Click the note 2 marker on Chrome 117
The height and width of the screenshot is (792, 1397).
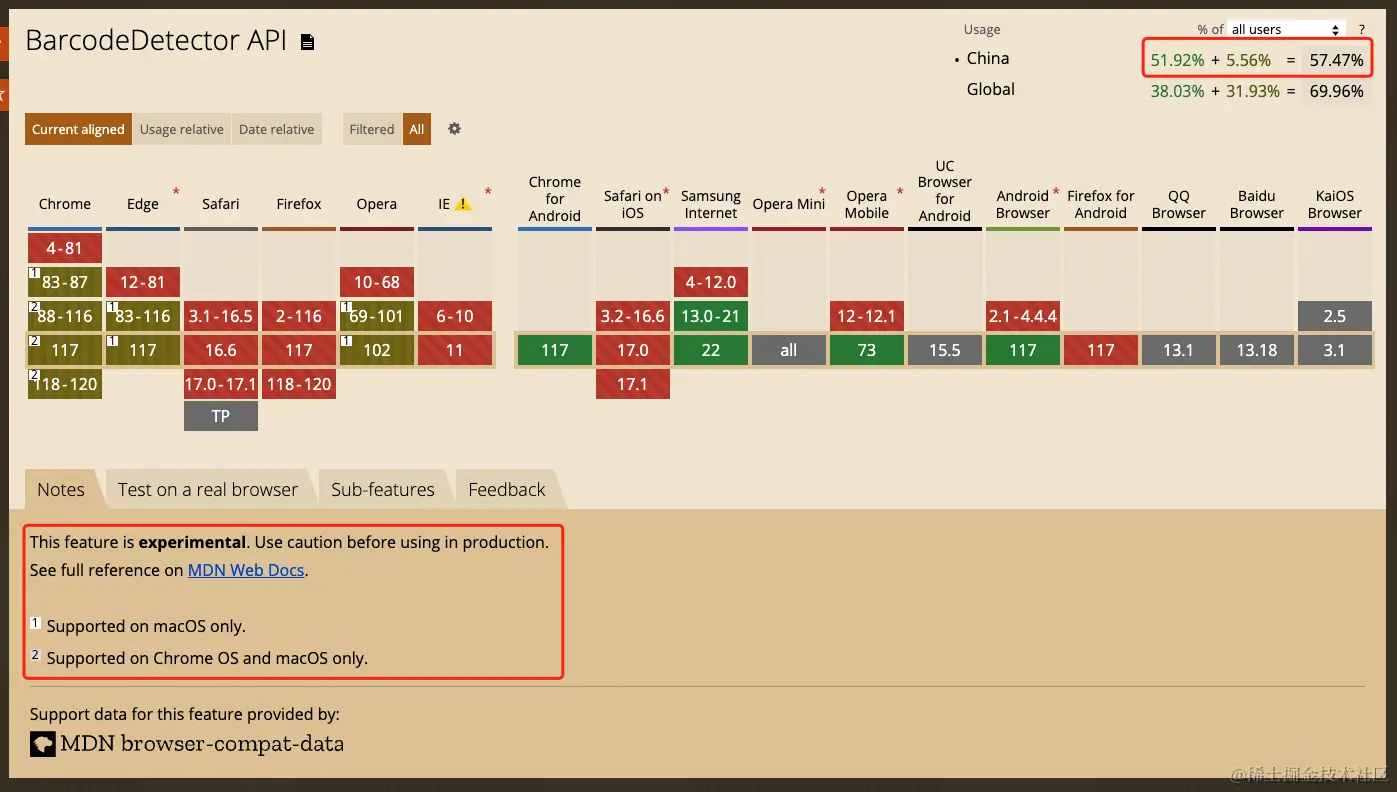(x=34, y=341)
